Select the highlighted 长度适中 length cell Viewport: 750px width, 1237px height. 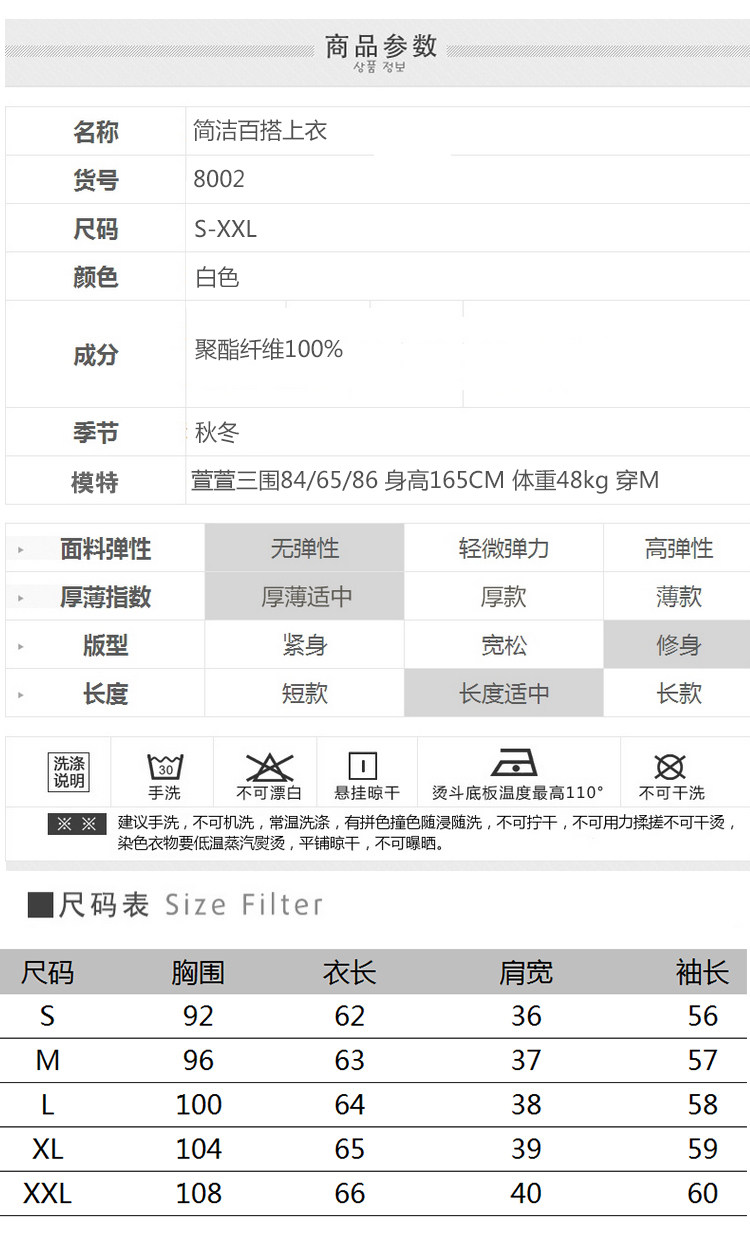[504, 693]
